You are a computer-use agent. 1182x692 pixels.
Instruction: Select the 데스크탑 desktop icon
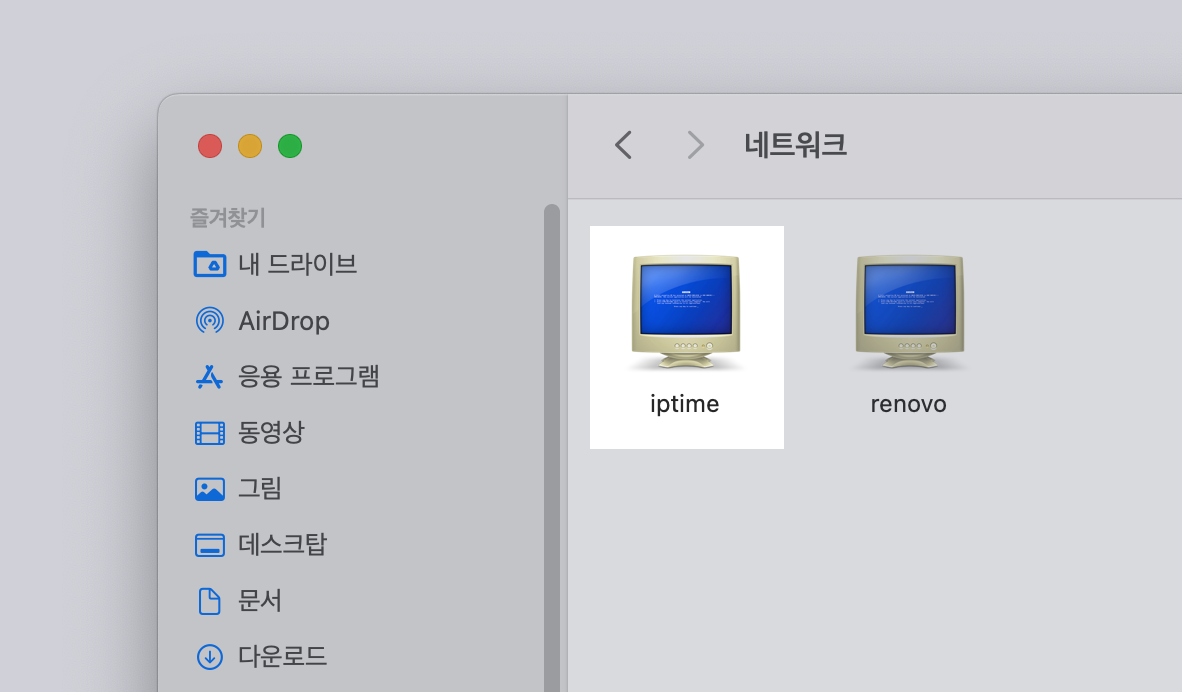(x=210, y=545)
